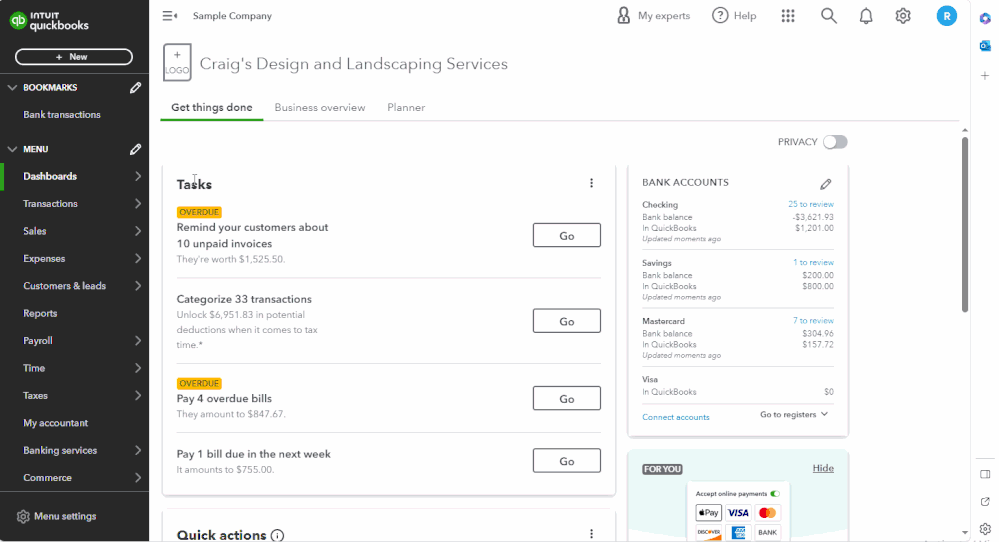
Task: Open the search magnifier icon
Action: click(x=828, y=16)
